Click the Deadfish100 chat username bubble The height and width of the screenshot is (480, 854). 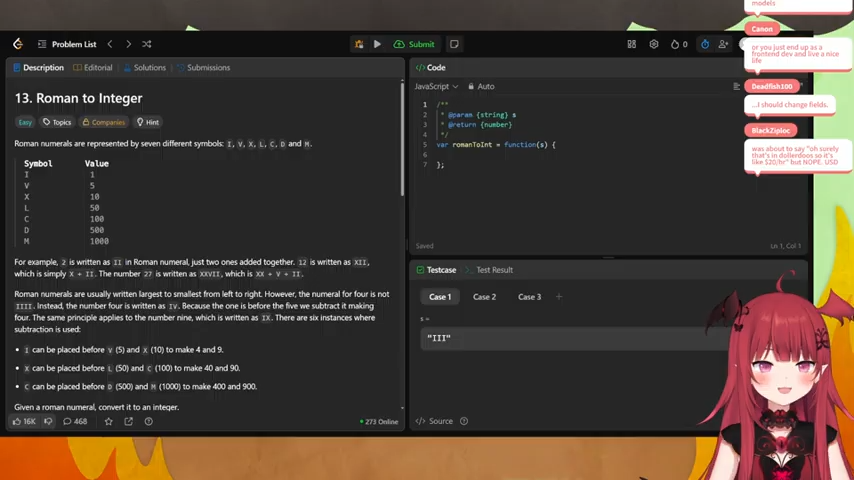tap(772, 86)
